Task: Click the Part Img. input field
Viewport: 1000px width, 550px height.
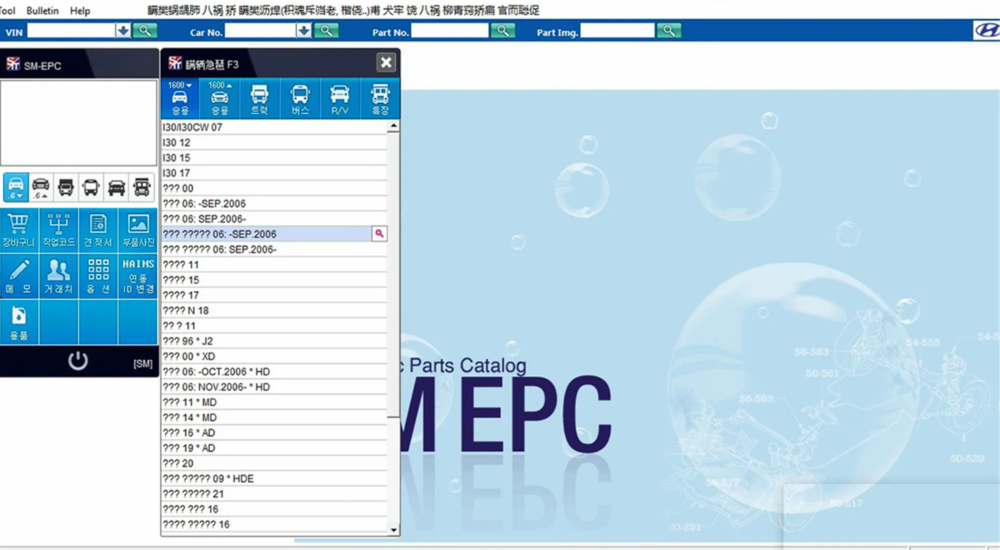Action: coord(617,31)
